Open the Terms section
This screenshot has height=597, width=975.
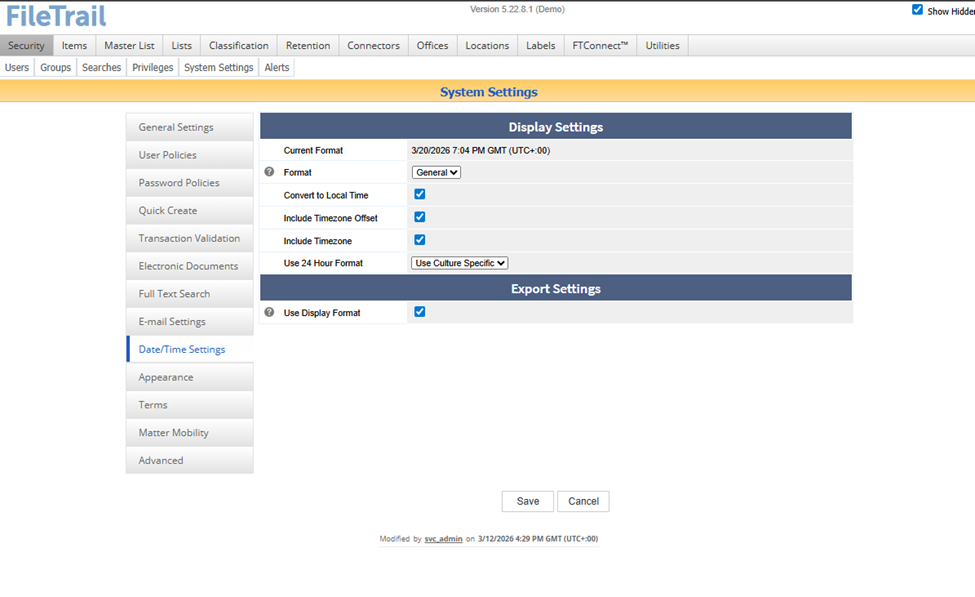tap(190, 405)
